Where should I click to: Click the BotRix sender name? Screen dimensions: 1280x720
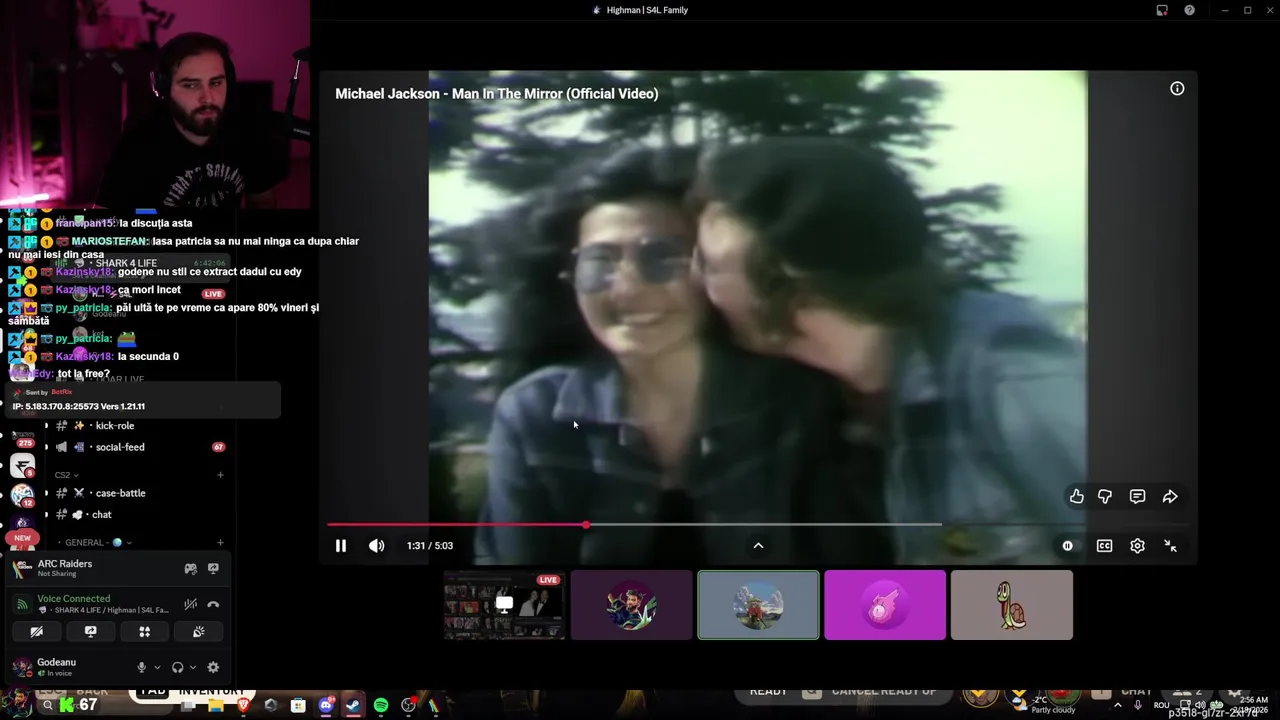(x=61, y=392)
